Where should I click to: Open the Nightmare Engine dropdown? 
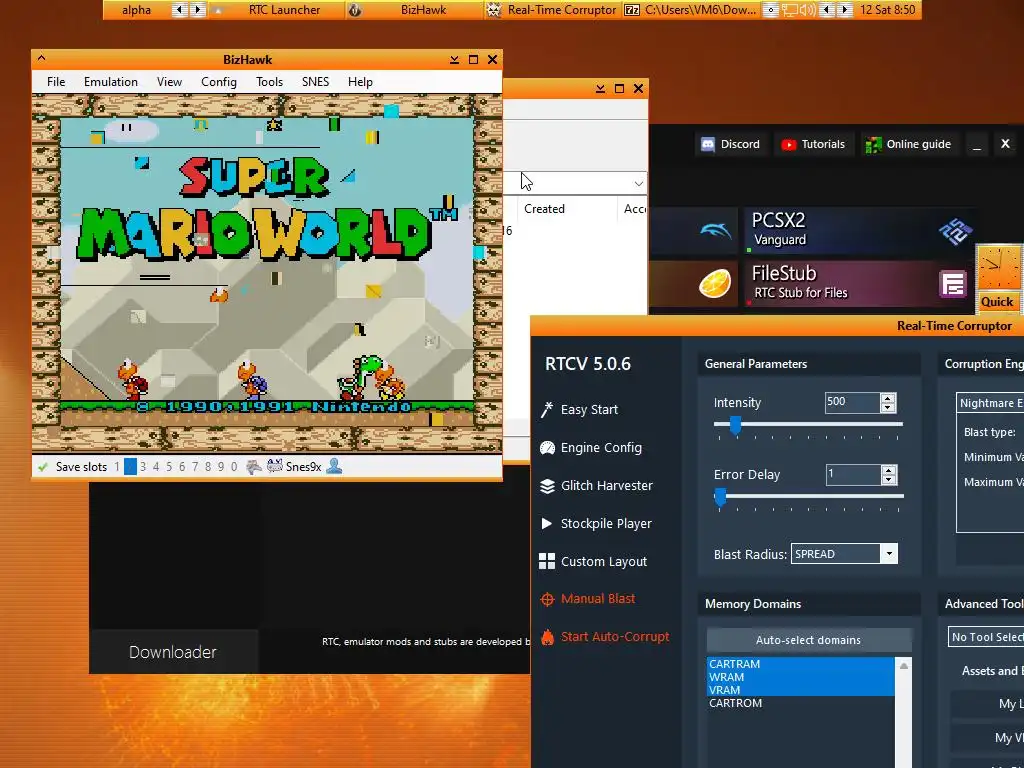tap(989, 403)
